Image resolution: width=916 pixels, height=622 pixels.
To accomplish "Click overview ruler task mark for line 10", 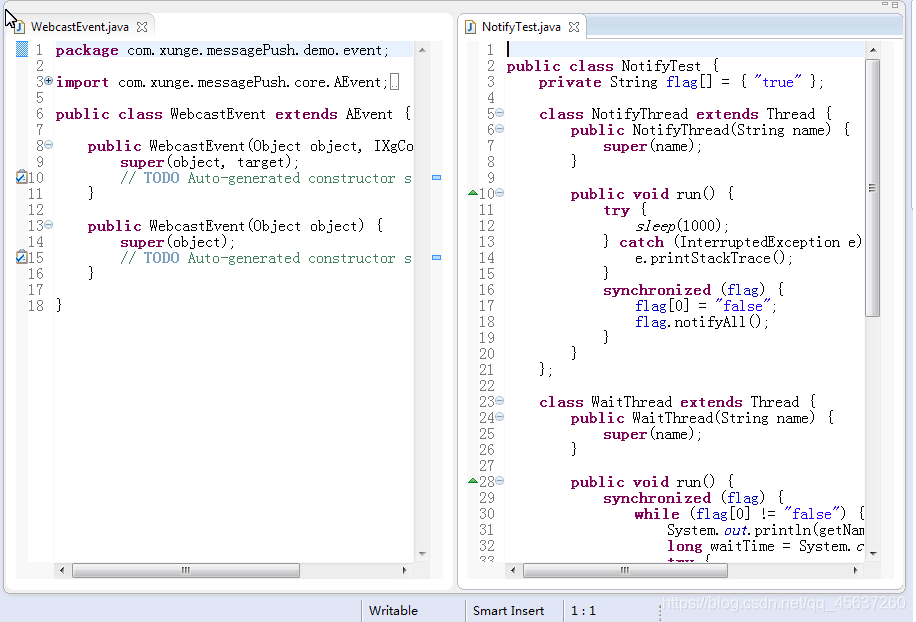I will [x=436, y=177].
